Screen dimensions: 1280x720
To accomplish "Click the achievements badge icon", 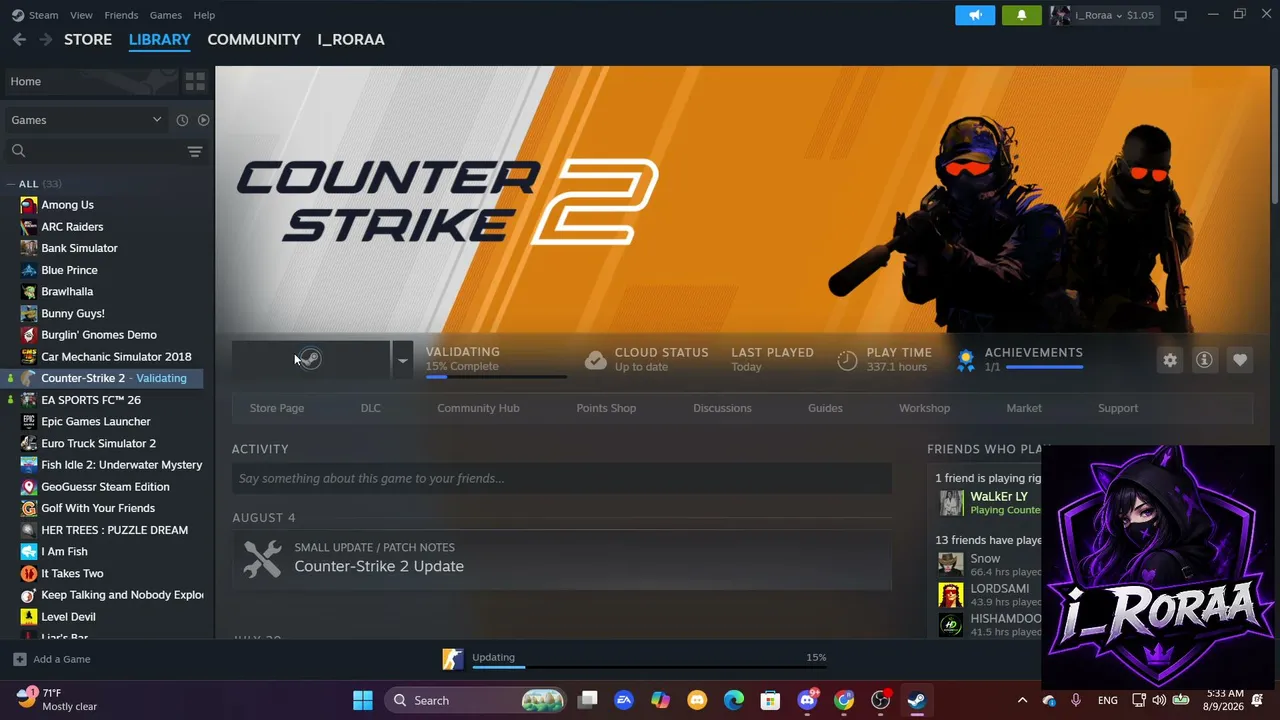I will (x=965, y=360).
